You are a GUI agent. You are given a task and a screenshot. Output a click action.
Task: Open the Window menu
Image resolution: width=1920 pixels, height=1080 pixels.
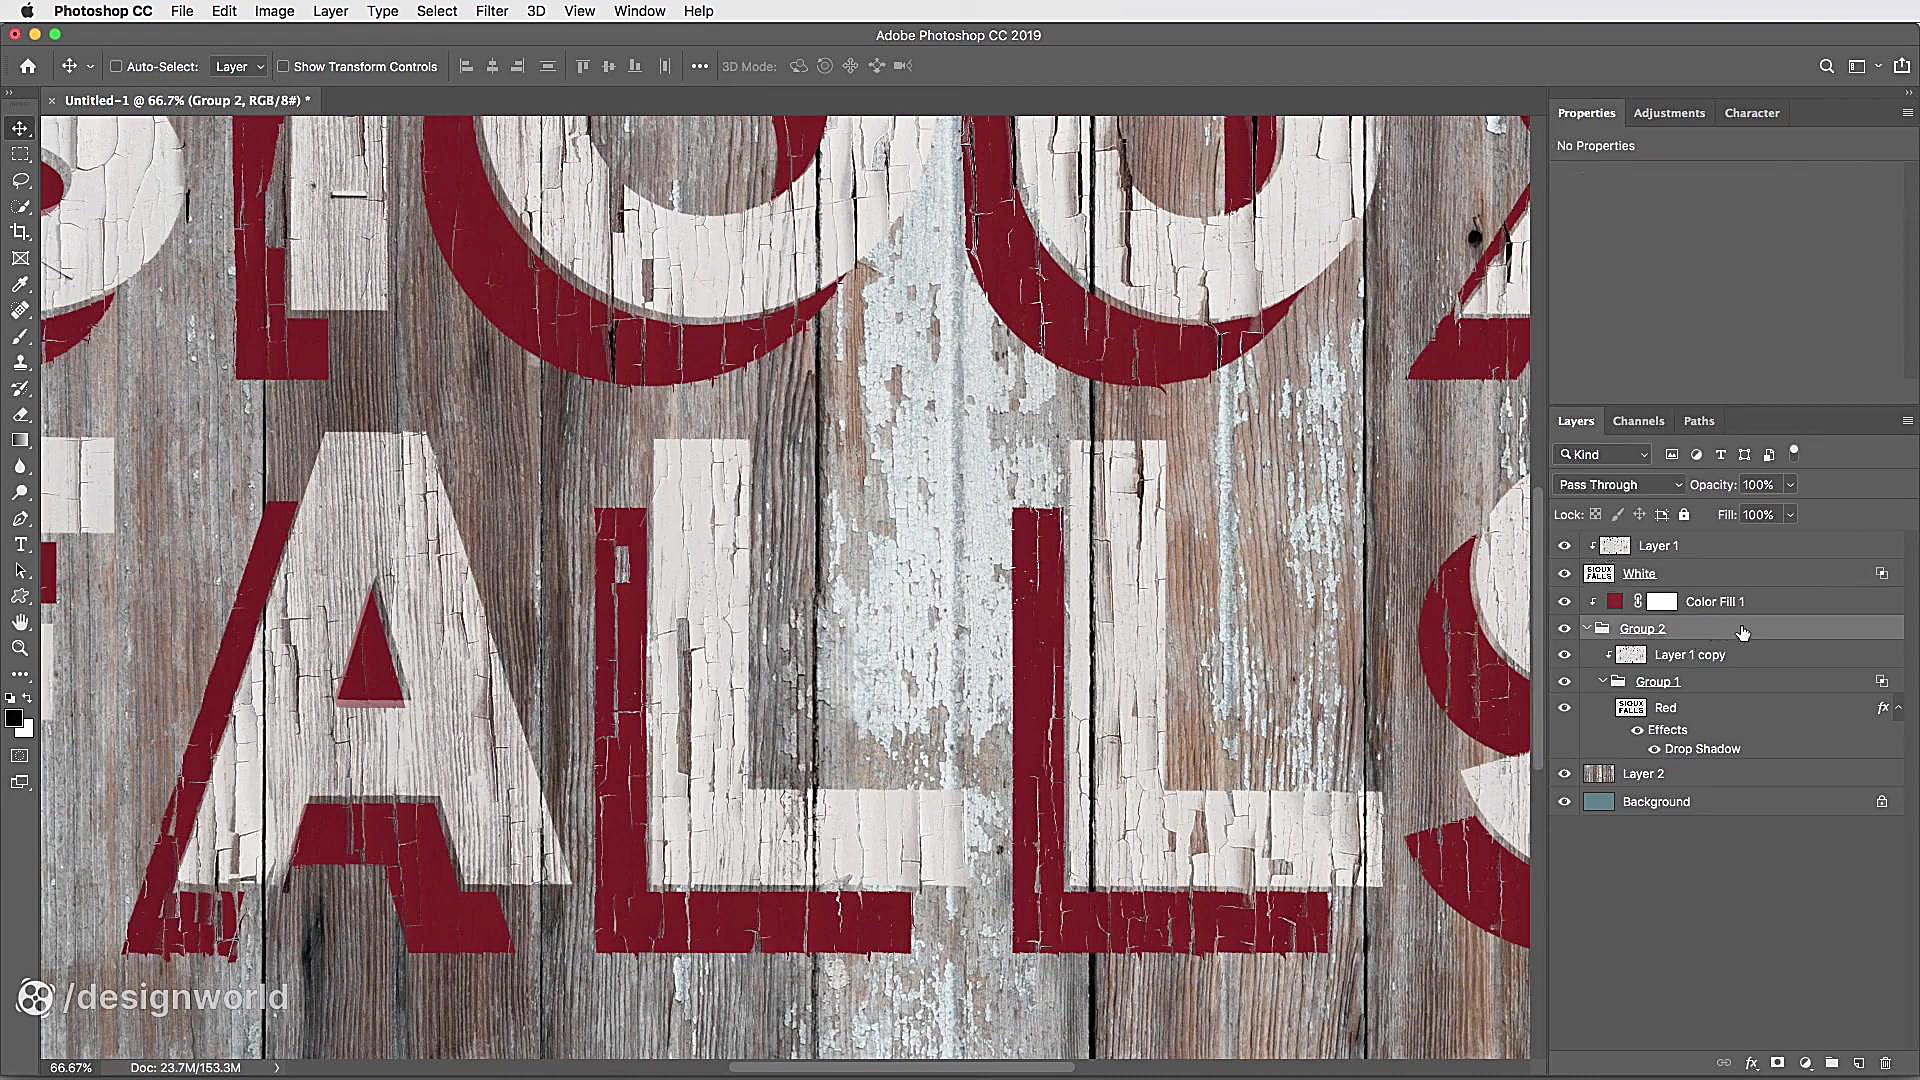click(639, 11)
